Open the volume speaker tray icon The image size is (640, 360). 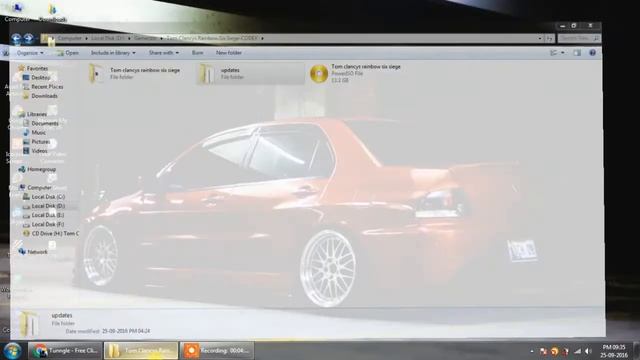tap(588, 351)
